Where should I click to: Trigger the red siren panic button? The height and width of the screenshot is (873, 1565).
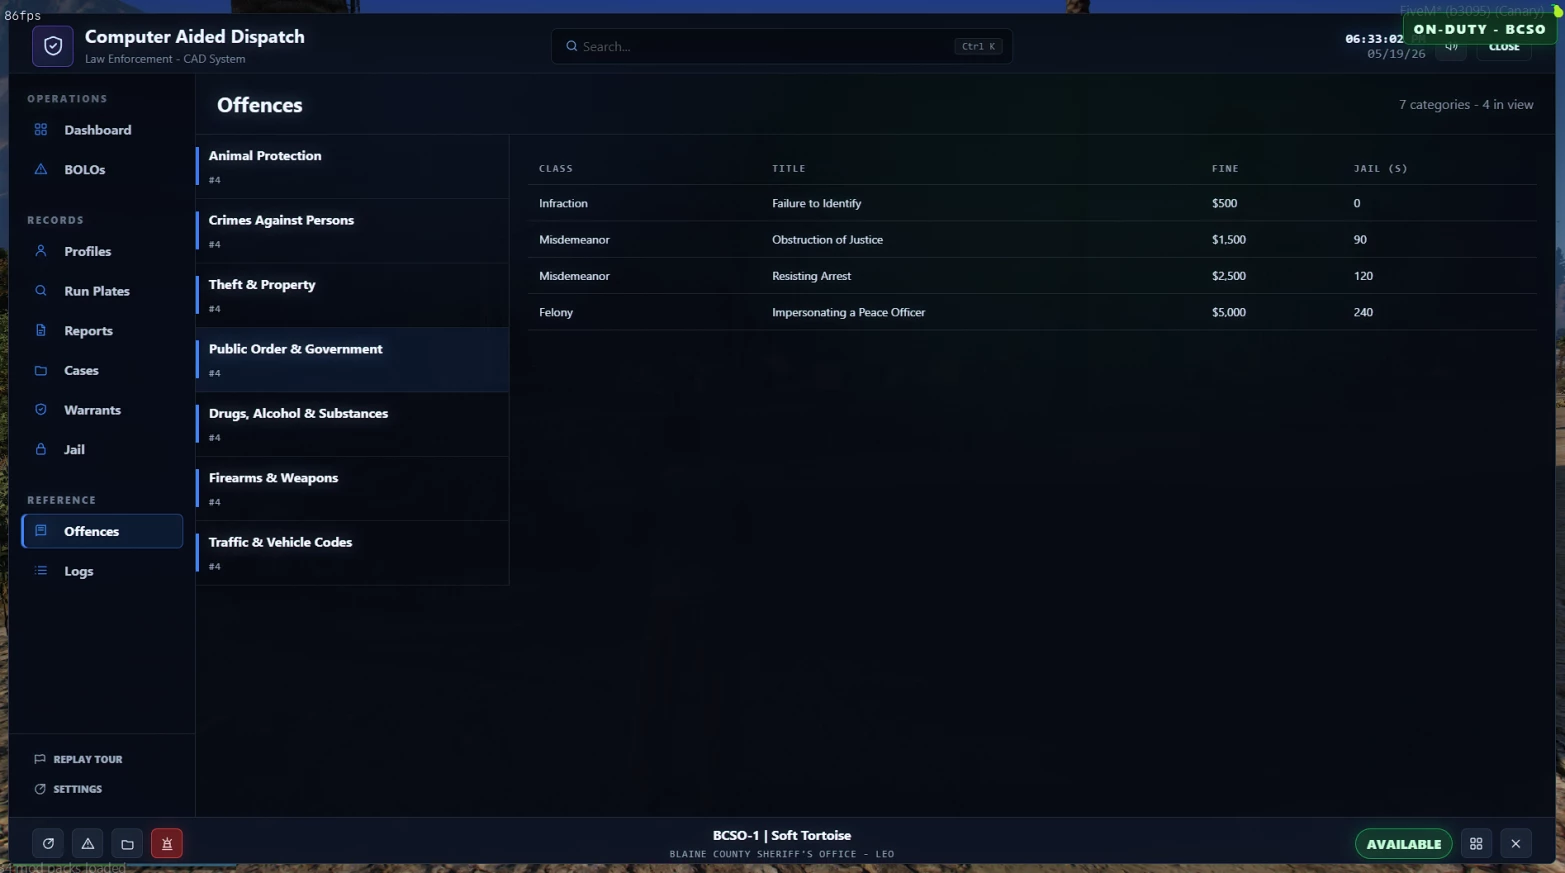click(167, 844)
